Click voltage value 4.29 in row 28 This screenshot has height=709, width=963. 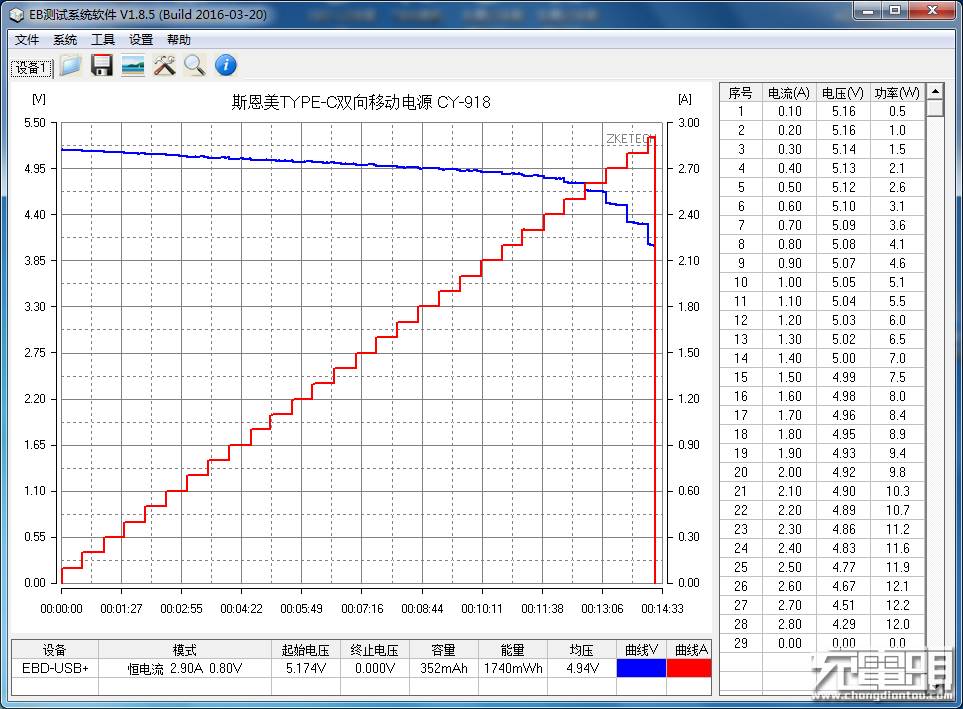(843, 624)
